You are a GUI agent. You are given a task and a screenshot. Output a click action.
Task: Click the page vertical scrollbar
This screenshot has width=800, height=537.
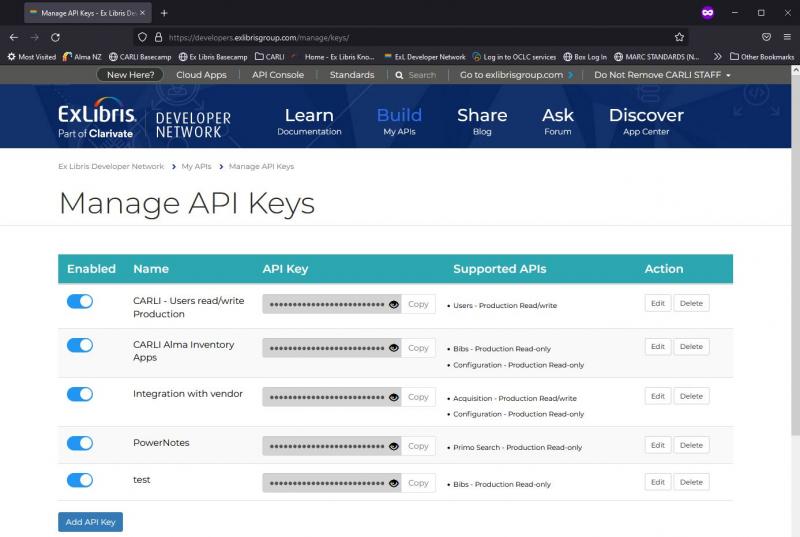click(795, 255)
